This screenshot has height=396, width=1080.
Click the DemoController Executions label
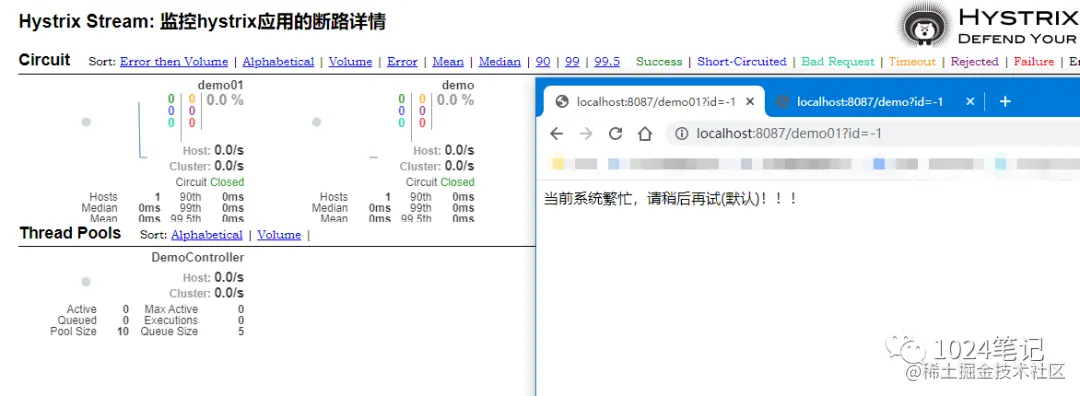[171, 320]
